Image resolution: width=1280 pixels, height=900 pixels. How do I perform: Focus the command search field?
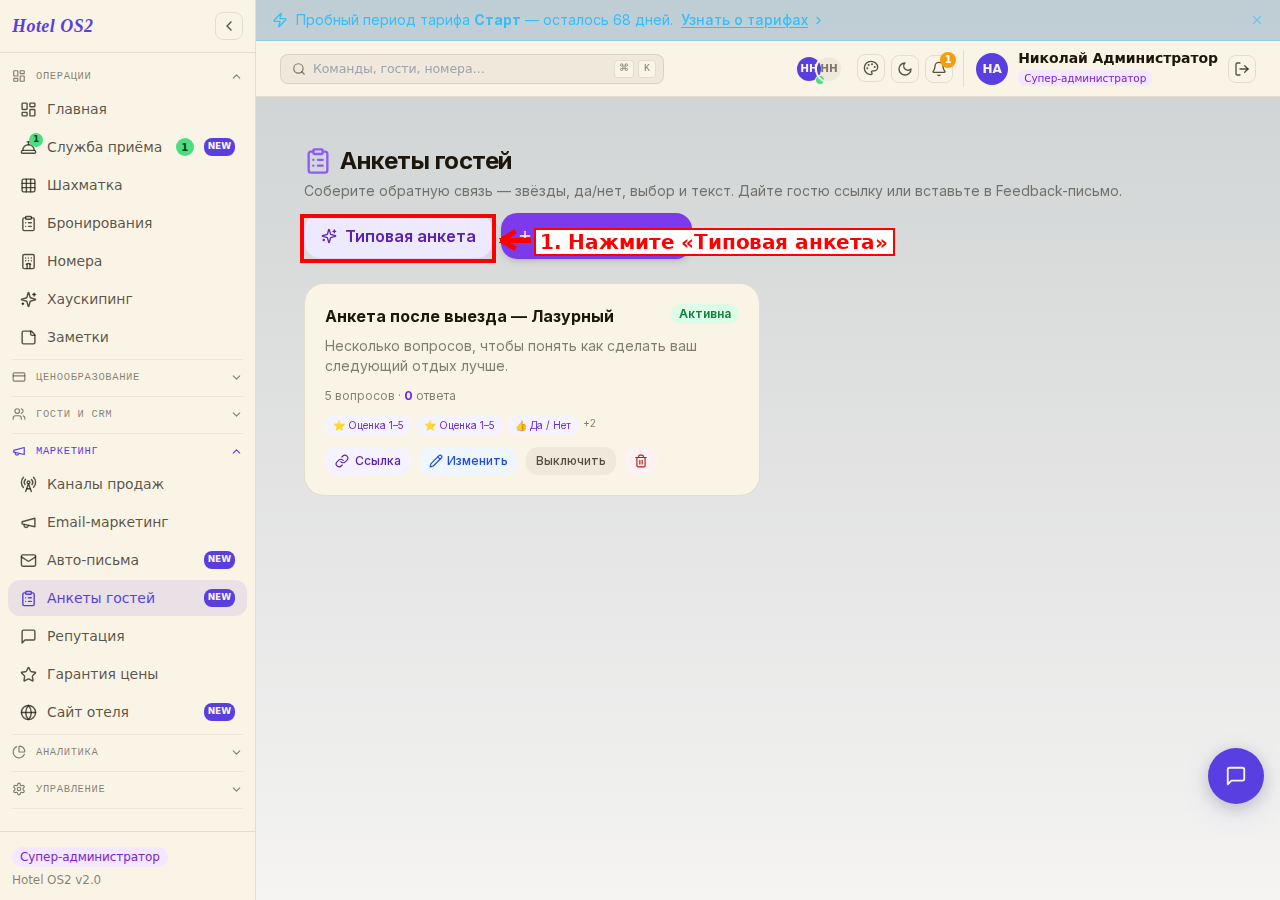[x=472, y=69]
